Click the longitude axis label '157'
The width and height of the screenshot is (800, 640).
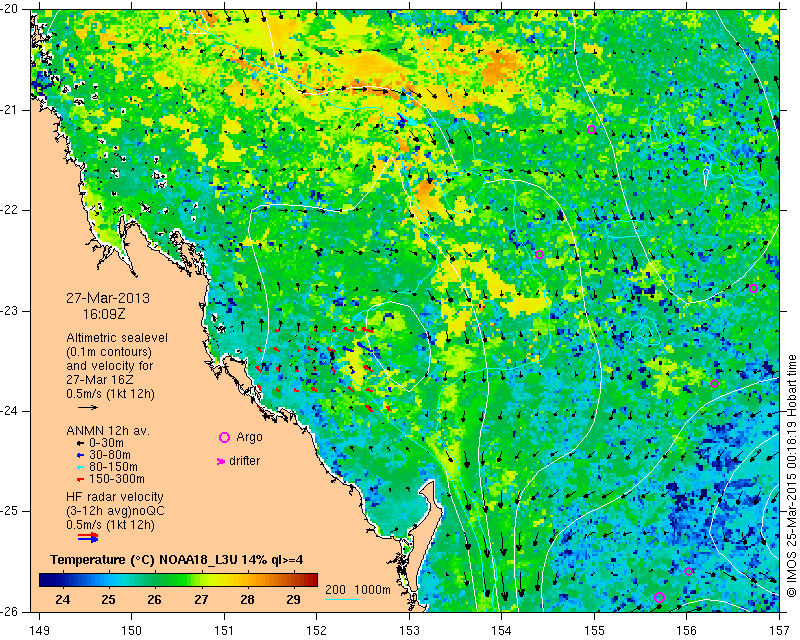(x=780, y=631)
